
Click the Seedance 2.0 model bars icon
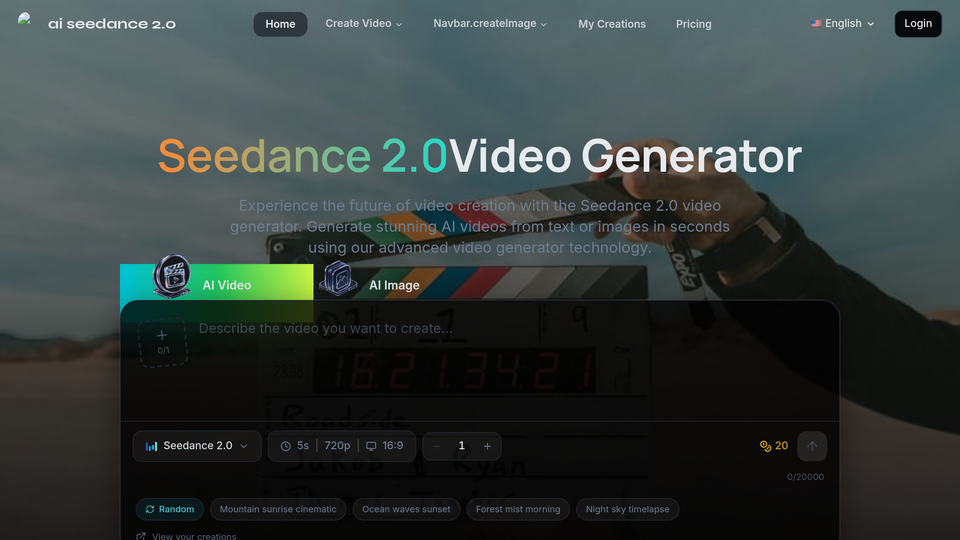[x=151, y=446]
